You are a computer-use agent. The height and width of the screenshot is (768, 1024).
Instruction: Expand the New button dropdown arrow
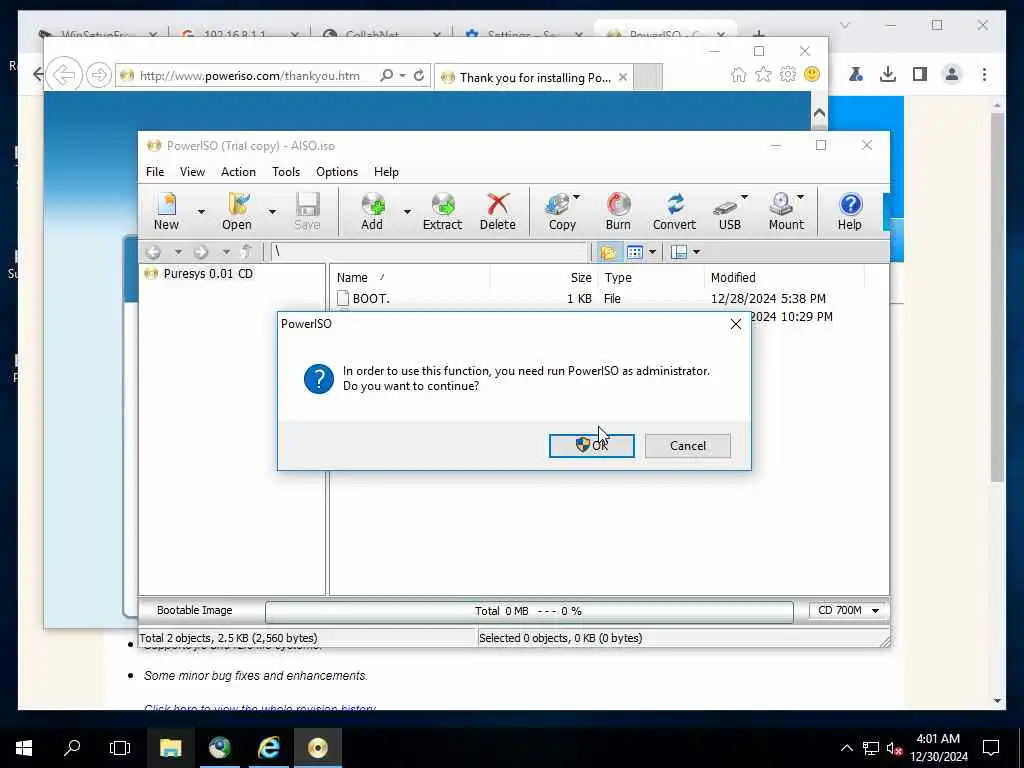pos(201,212)
